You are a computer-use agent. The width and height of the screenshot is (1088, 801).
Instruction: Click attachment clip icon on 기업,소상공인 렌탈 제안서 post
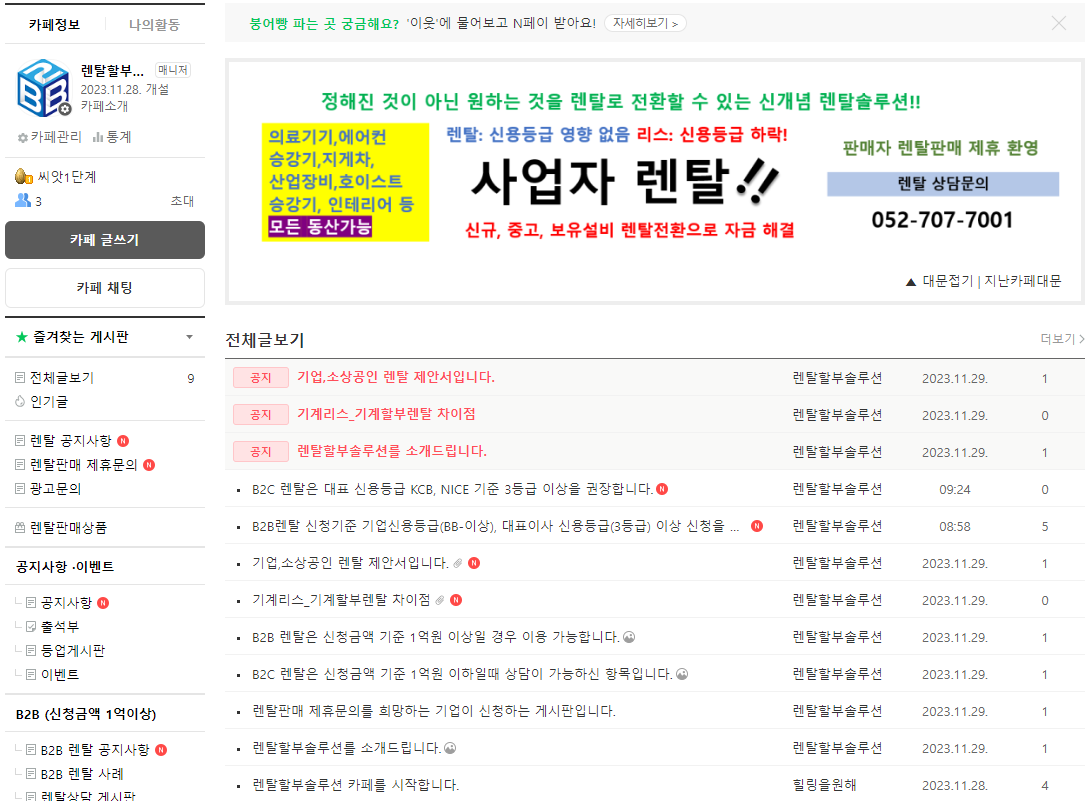coord(458,563)
